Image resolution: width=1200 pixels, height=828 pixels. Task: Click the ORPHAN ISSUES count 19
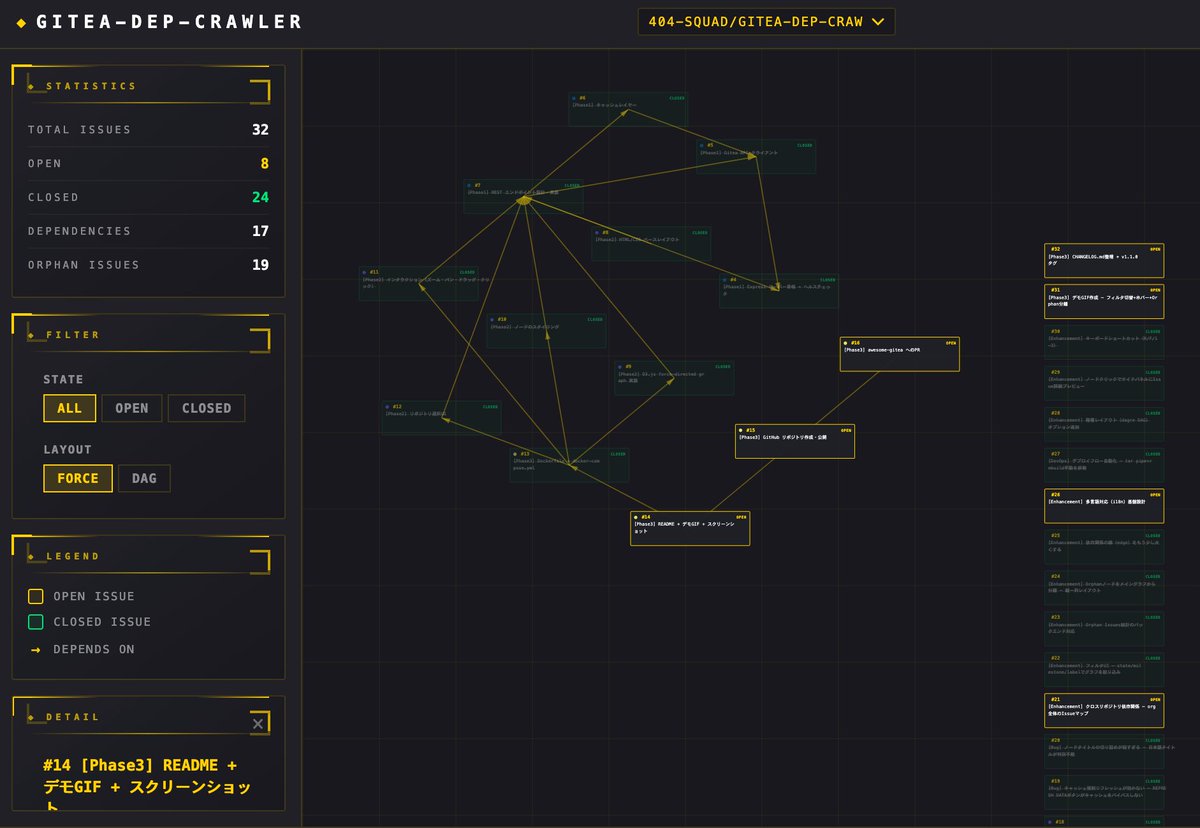pos(260,266)
